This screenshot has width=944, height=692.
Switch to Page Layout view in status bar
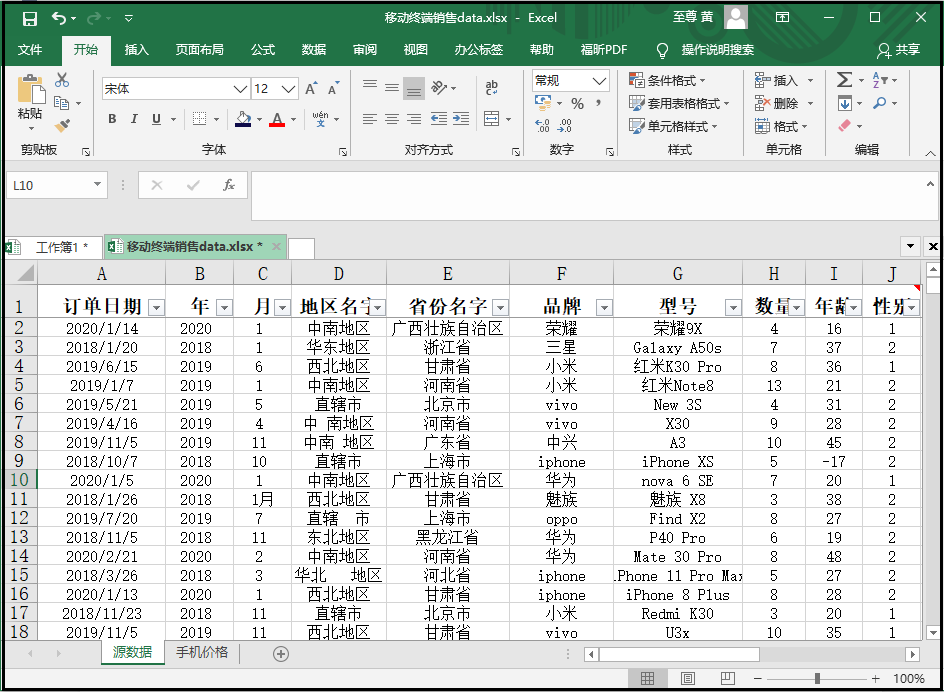click(688, 679)
